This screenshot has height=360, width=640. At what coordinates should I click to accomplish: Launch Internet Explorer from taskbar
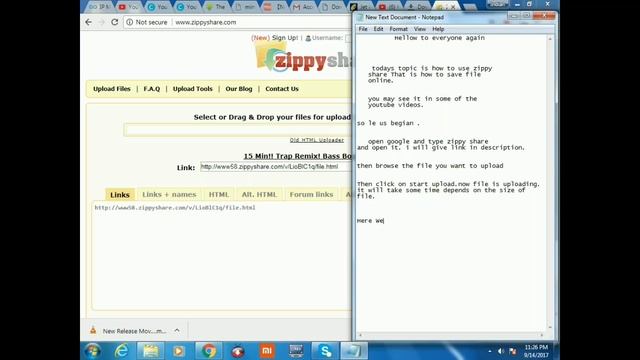121,351
